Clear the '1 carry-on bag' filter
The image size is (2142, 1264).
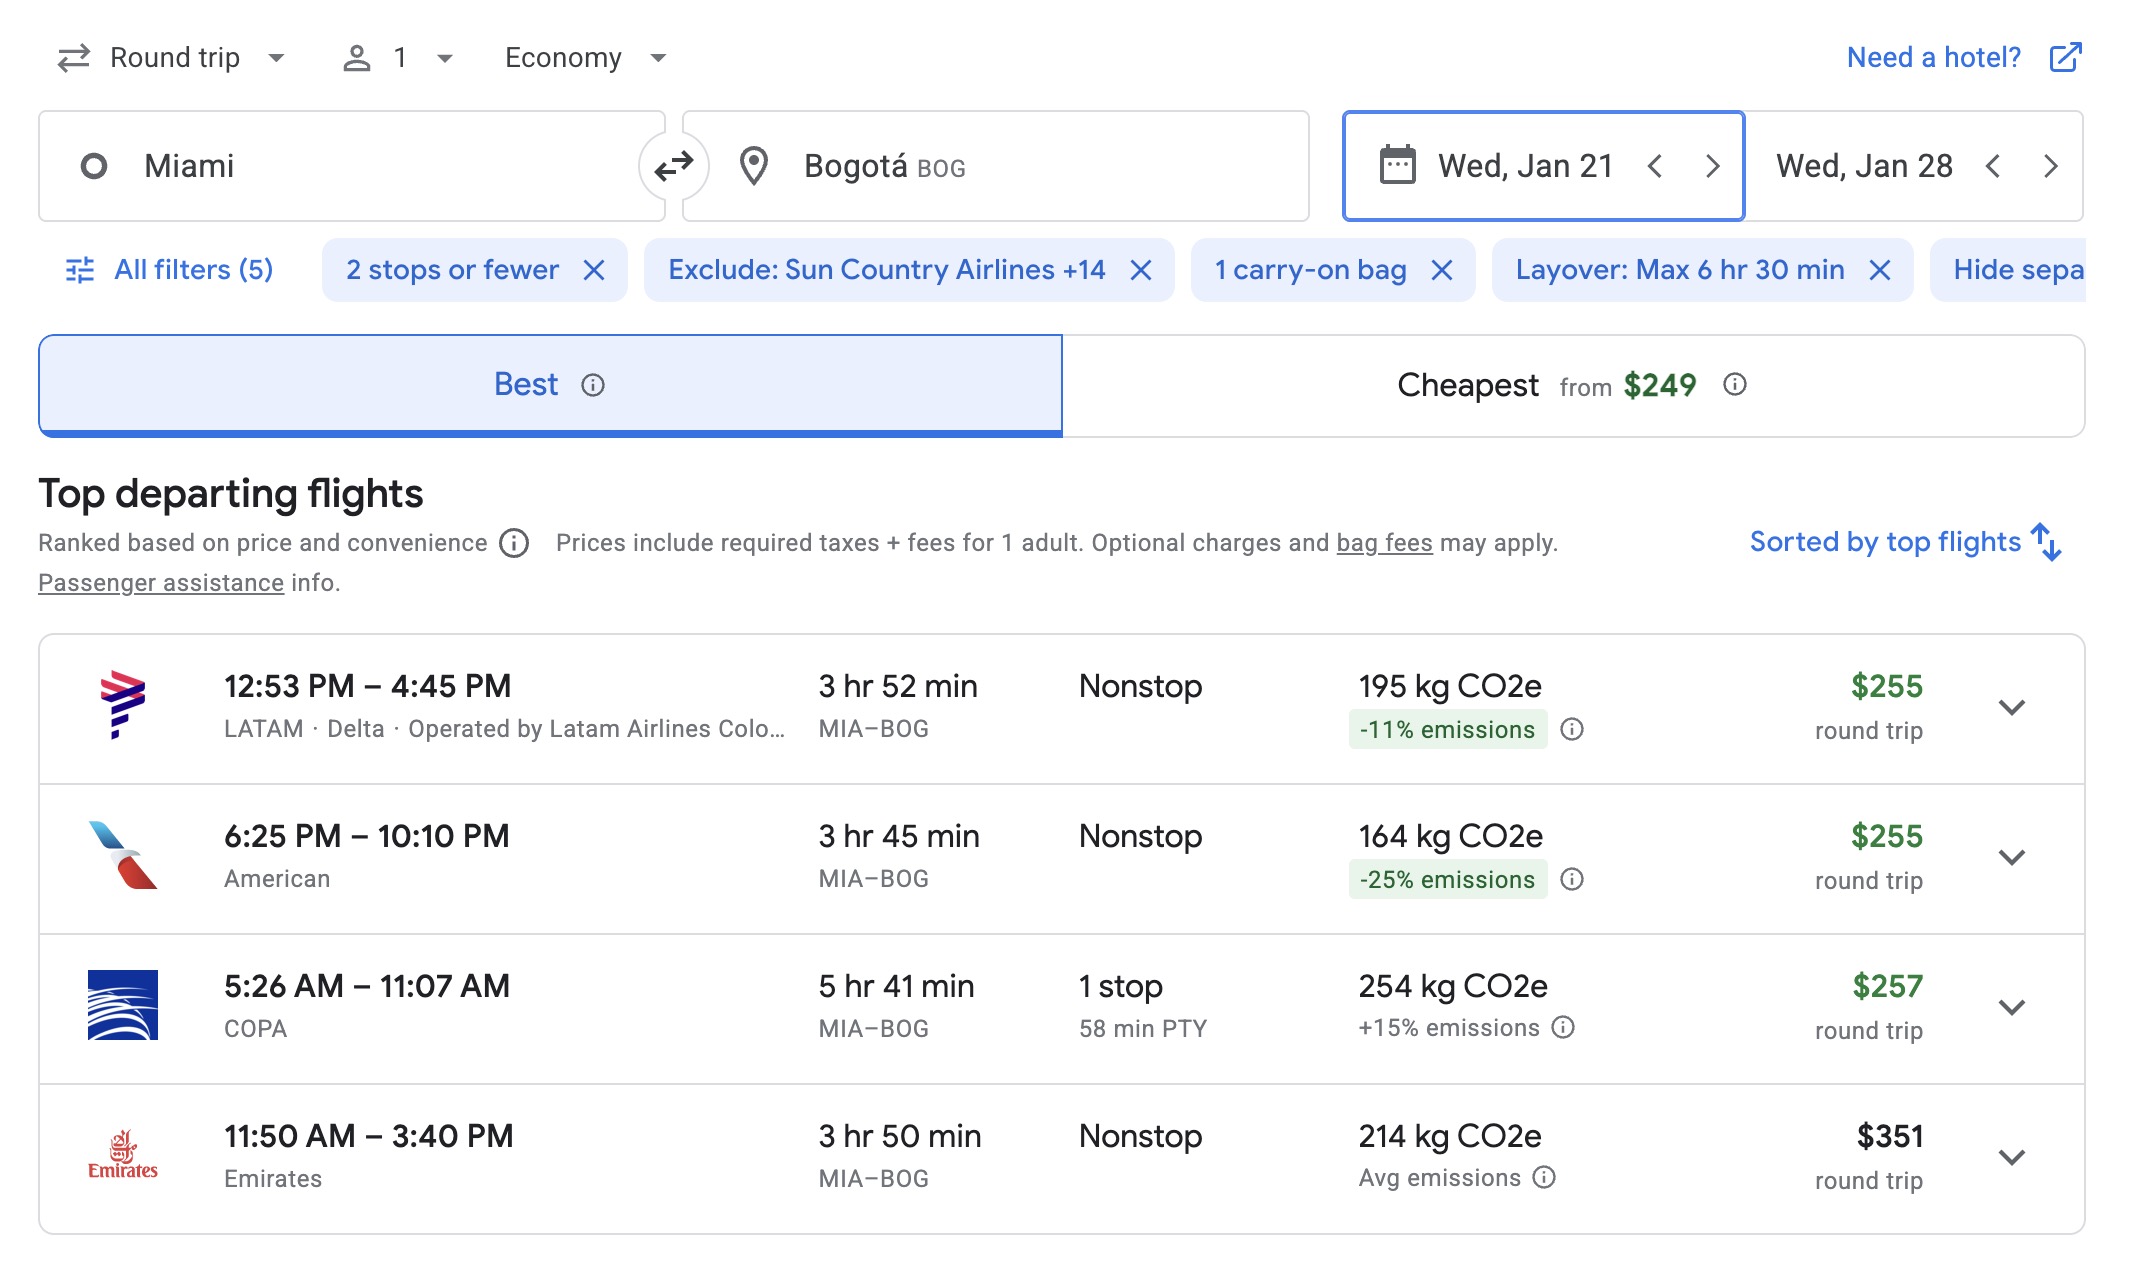(1442, 269)
